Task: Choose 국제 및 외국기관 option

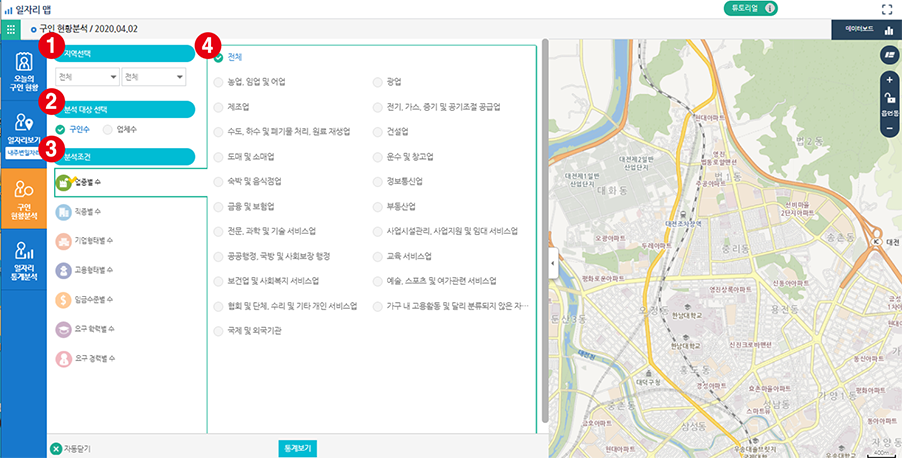Action: (x=247, y=331)
